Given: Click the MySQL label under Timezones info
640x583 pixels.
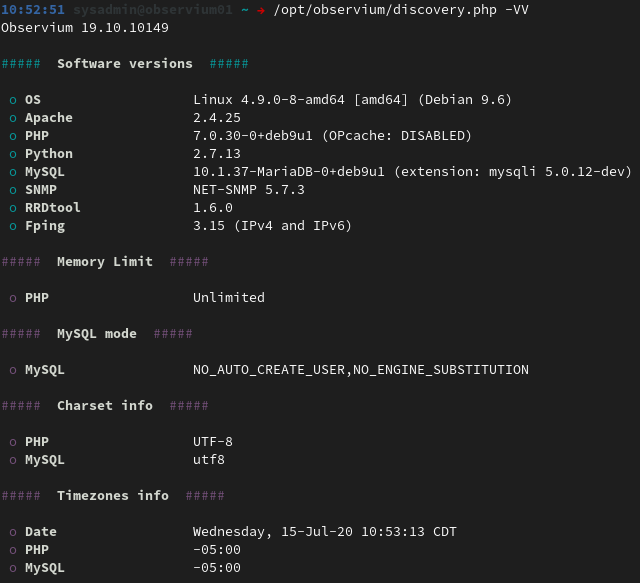Looking at the screenshot, I should tap(45, 568).
